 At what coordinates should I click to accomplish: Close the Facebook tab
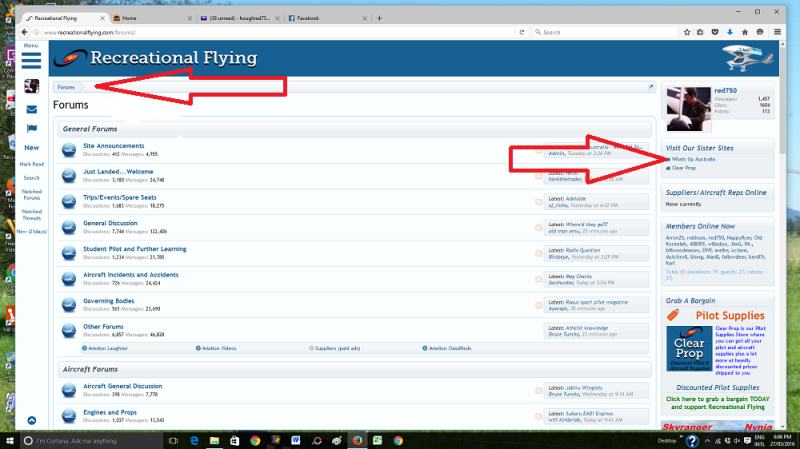pyautogui.click(x=364, y=18)
